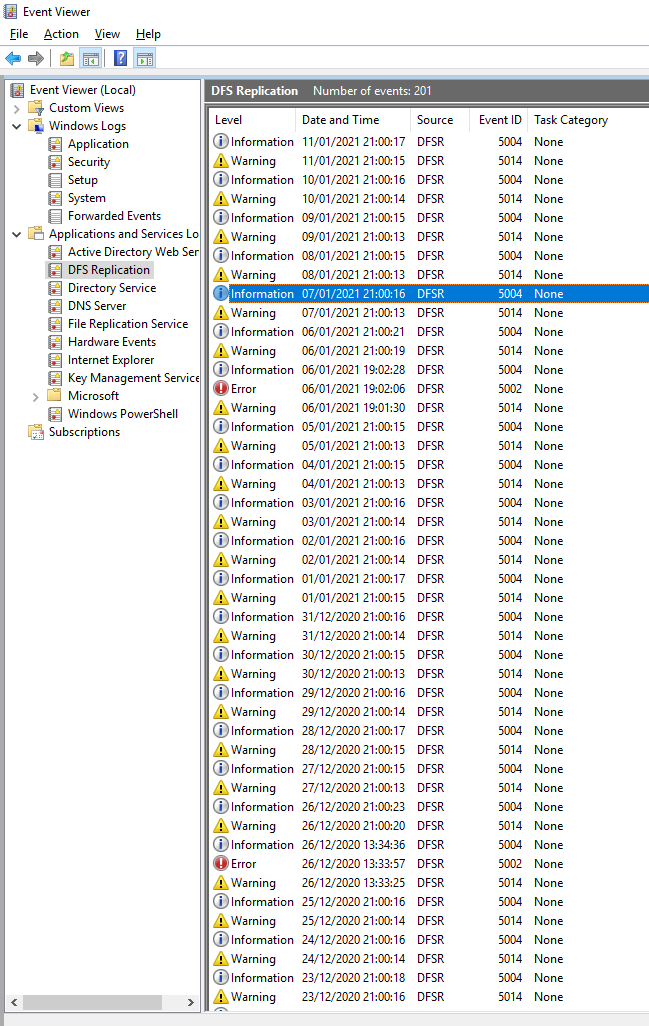Collapse the Windows Logs node
649x1026 pixels.
(17, 126)
